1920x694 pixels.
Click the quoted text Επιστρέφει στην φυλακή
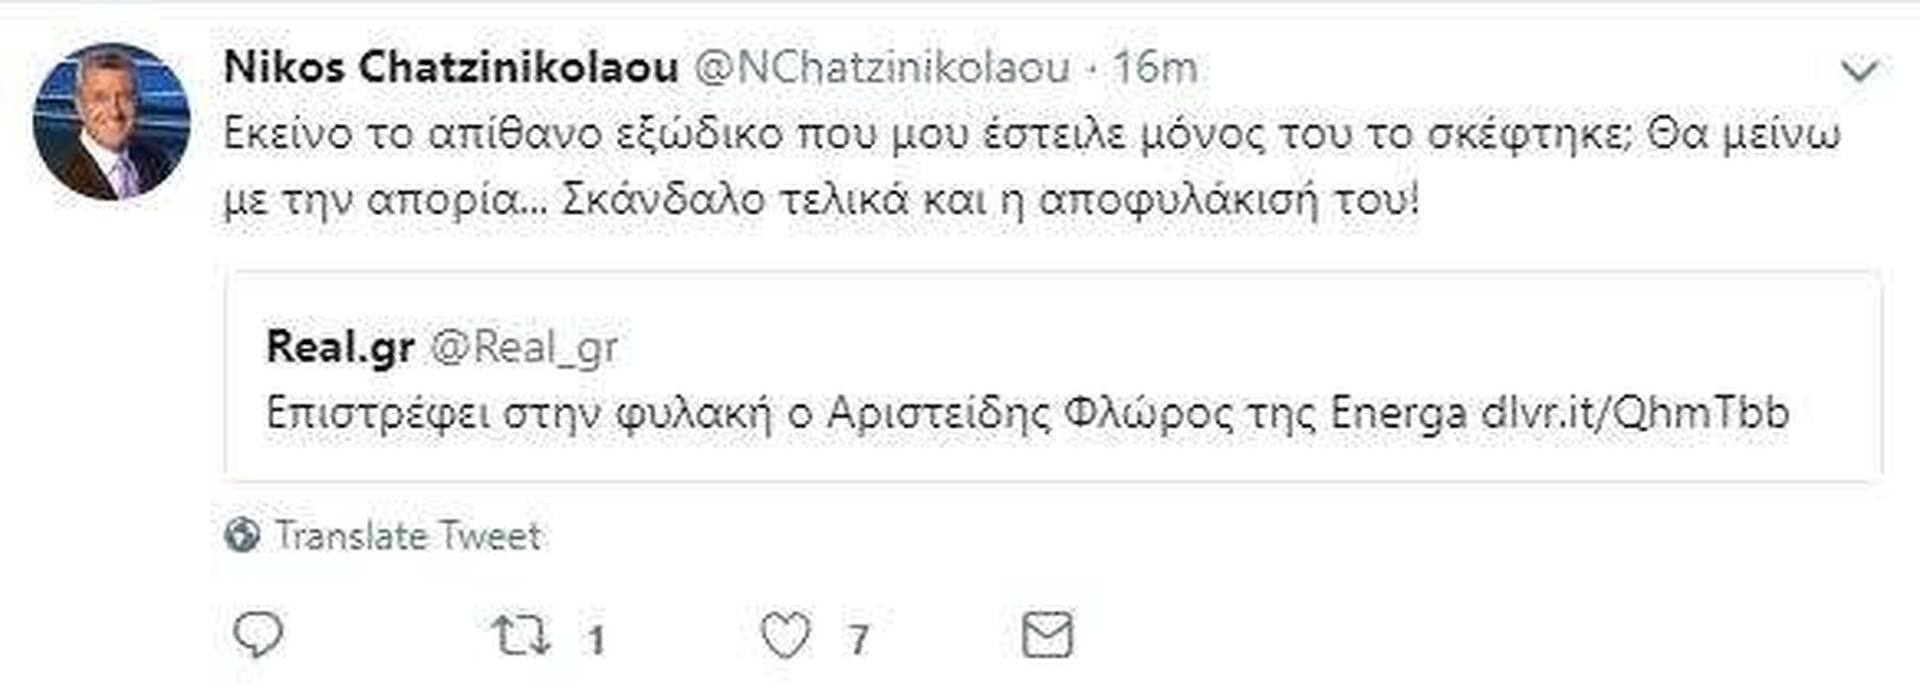[520, 414]
